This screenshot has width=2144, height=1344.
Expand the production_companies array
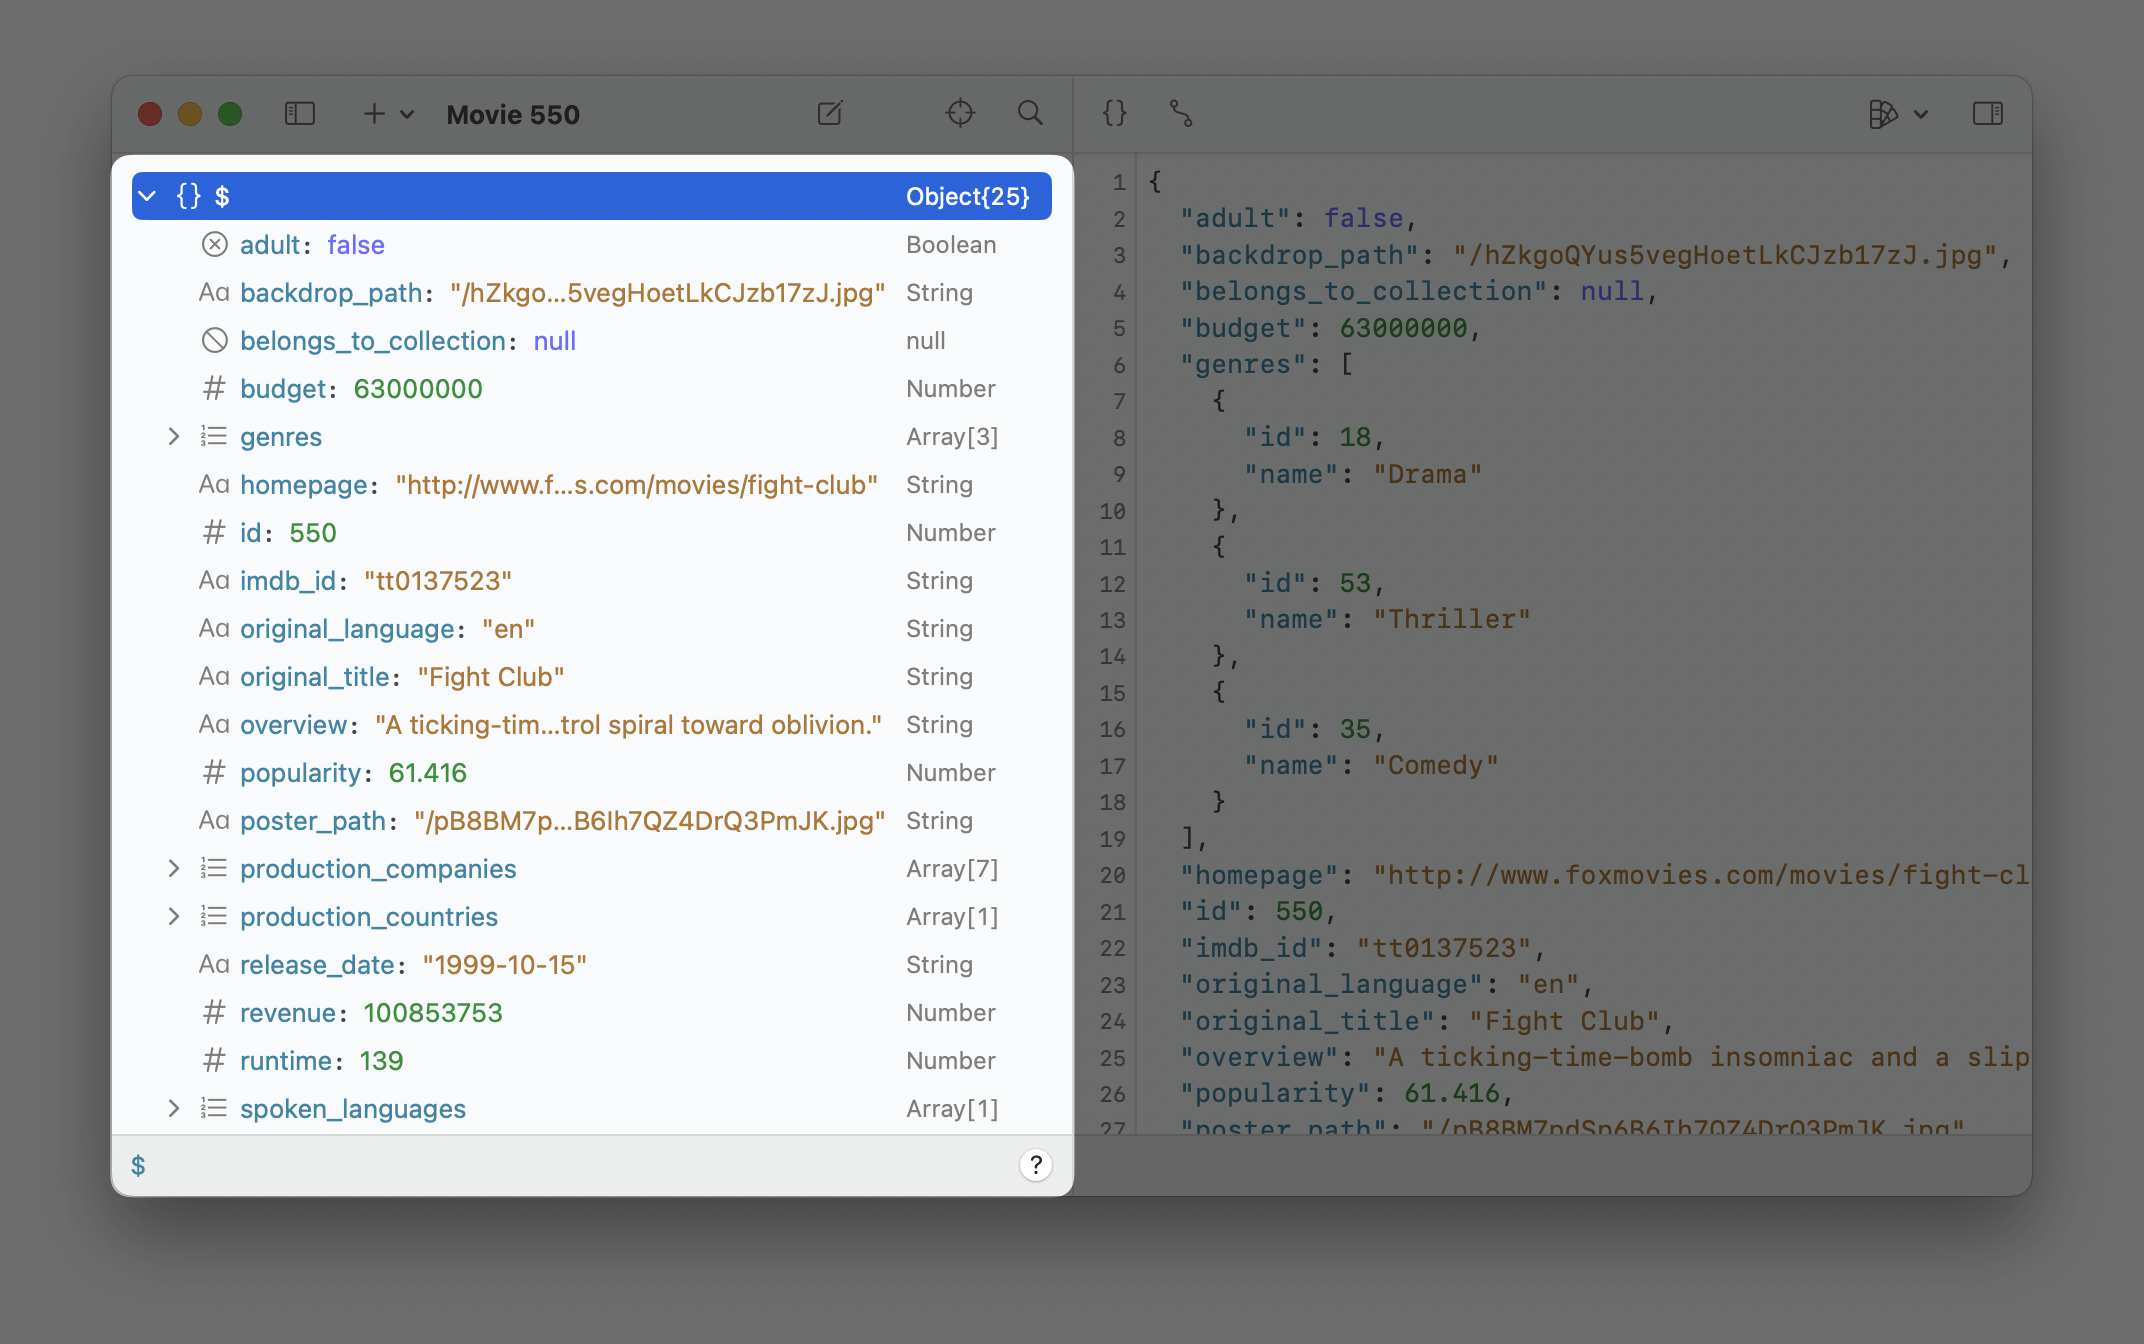pos(174,868)
